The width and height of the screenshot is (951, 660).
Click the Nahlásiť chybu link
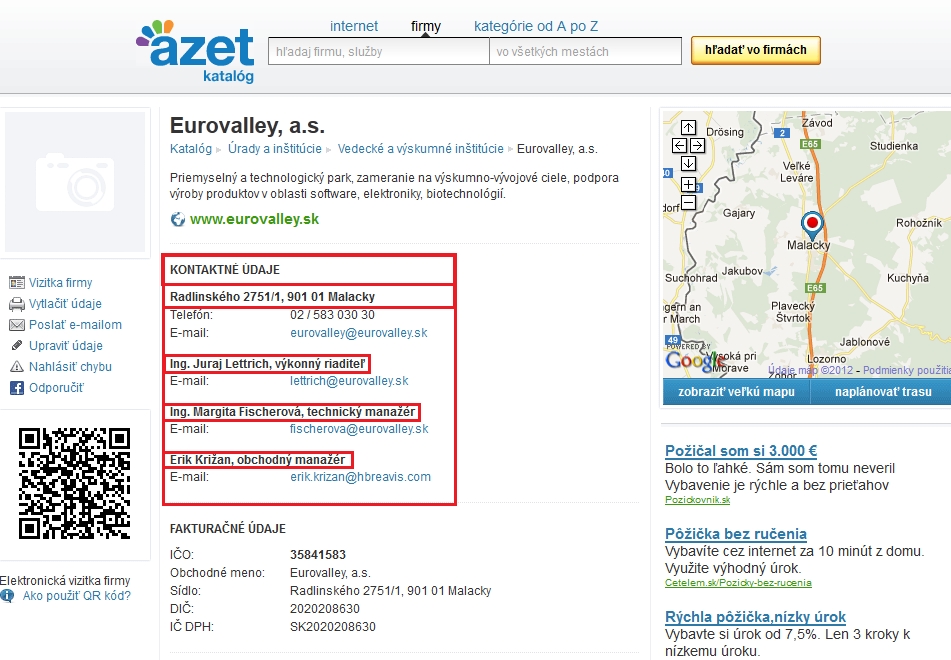[x=70, y=367]
